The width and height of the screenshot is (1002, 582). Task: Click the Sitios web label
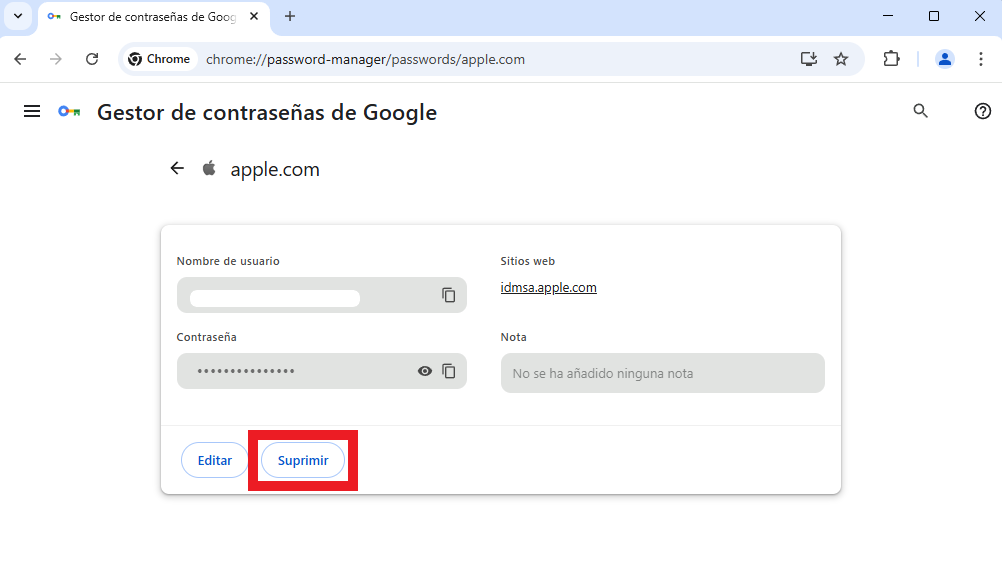528,261
